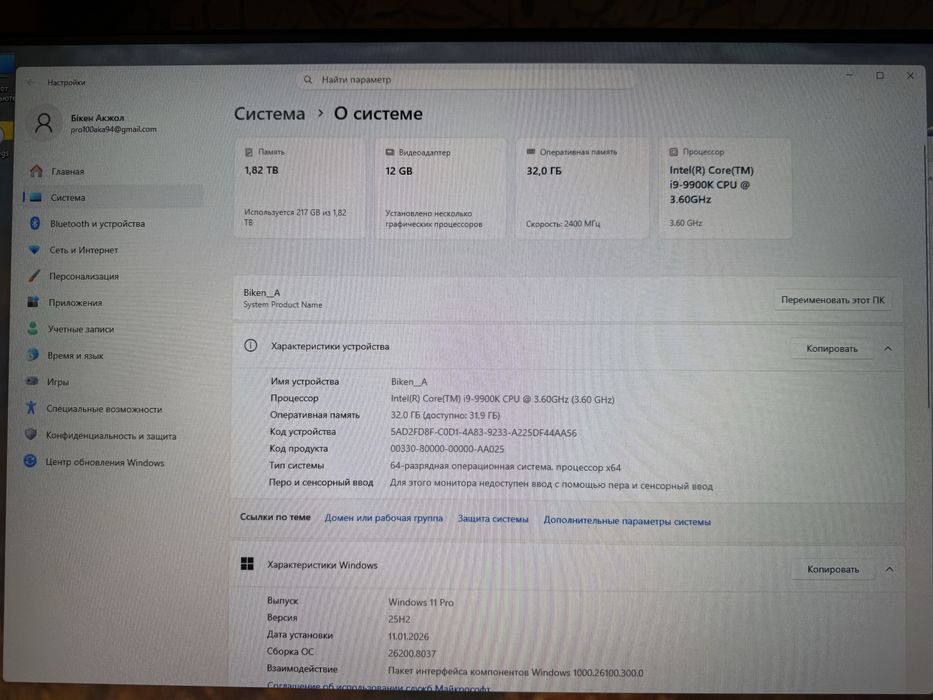Click Система in the breadcrumb

point(269,113)
